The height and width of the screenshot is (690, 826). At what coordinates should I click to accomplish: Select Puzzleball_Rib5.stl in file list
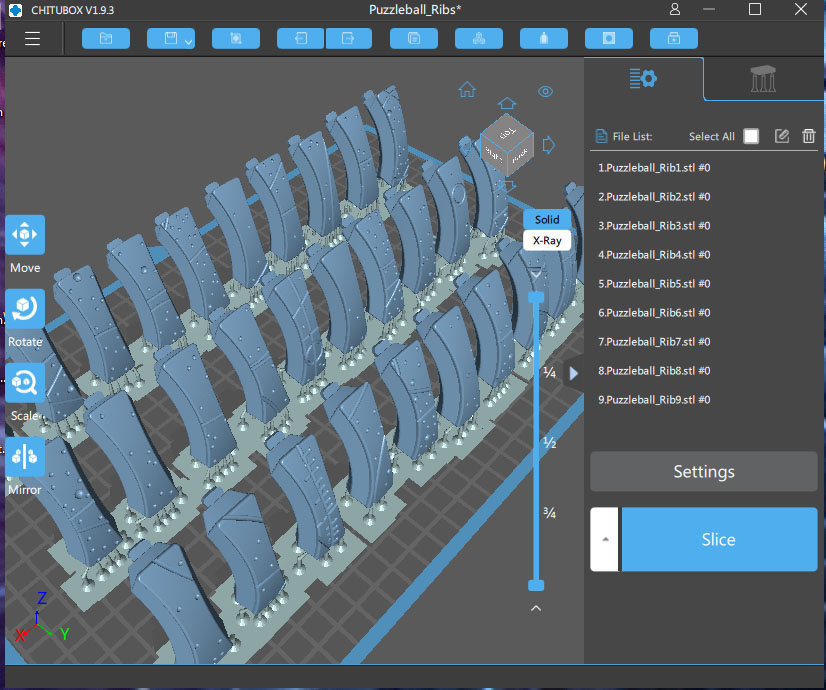click(x=654, y=284)
